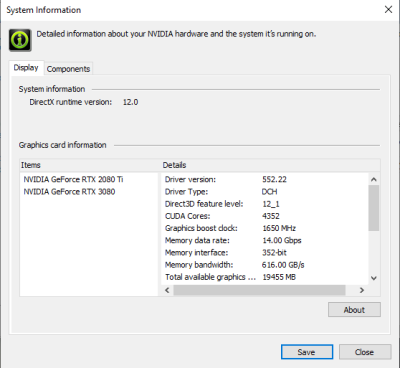This screenshot has height=368, width=400.
Task: Click the About button
Action: point(354,310)
